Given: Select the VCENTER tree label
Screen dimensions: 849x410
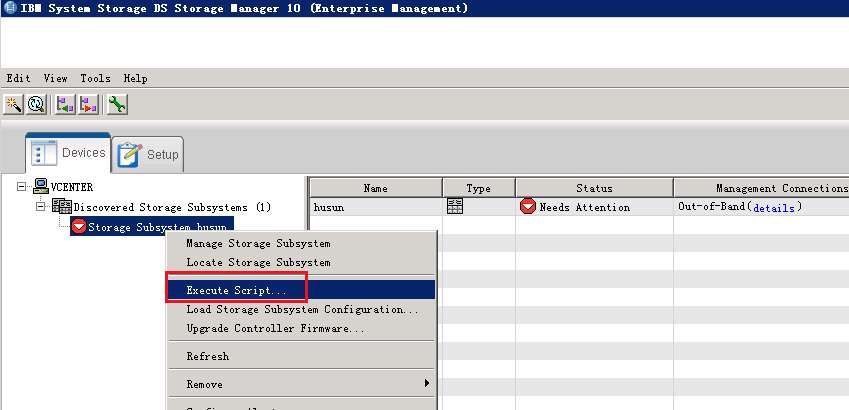Looking at the screenshot, I should click(x=72, y=187).
